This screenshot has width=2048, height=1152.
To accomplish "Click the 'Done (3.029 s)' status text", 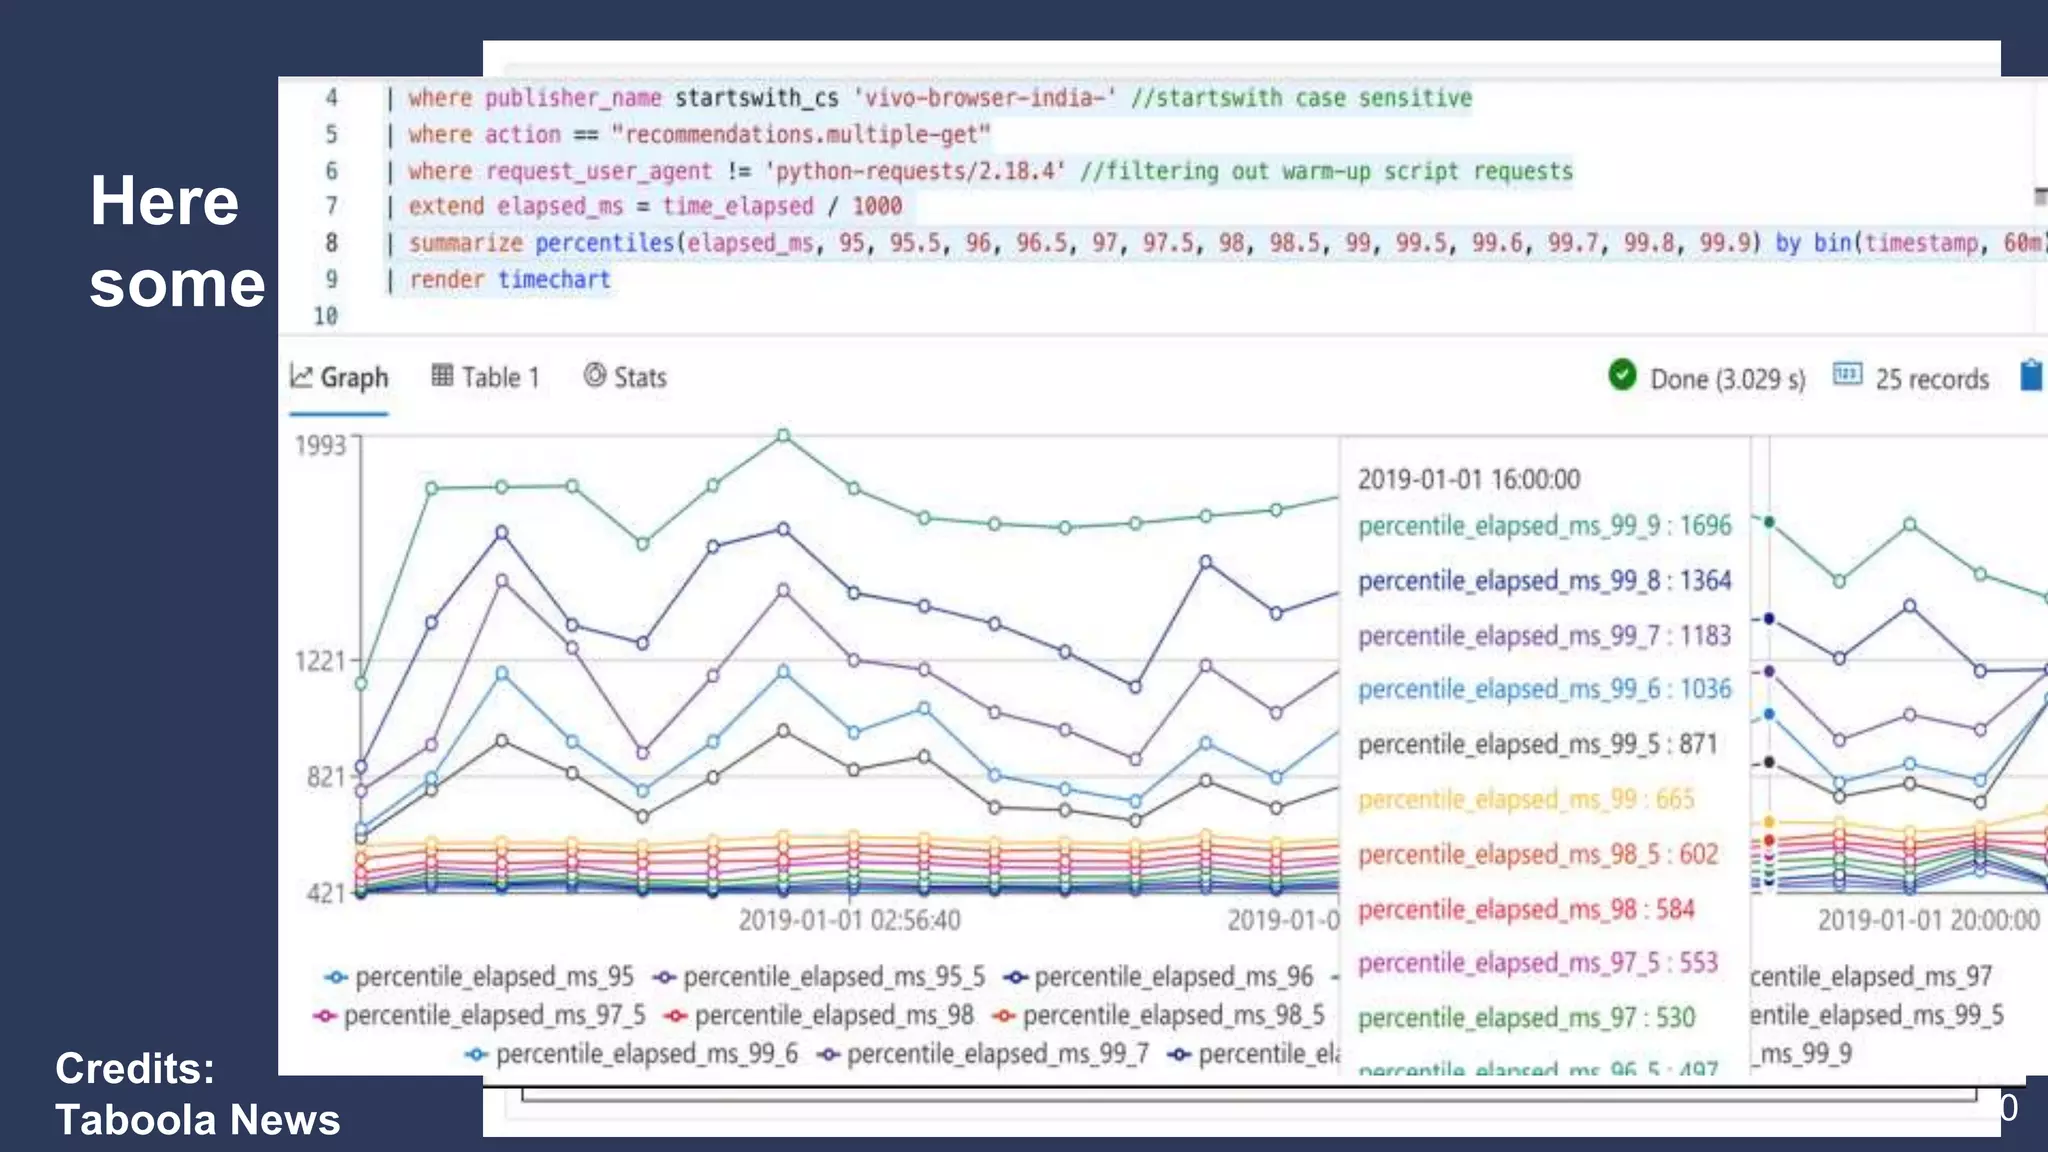I will pos(1727,379).
